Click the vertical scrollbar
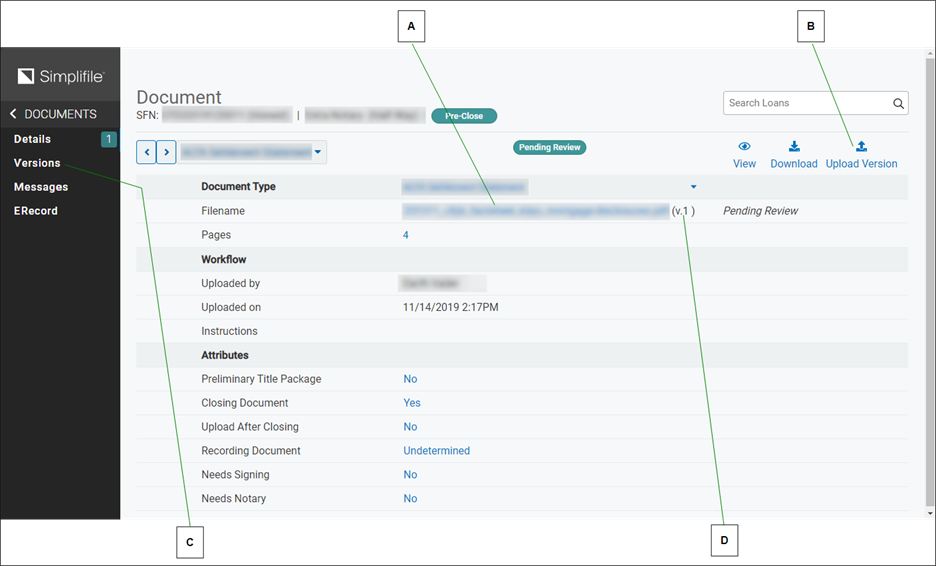 click(x=930, y=282)
